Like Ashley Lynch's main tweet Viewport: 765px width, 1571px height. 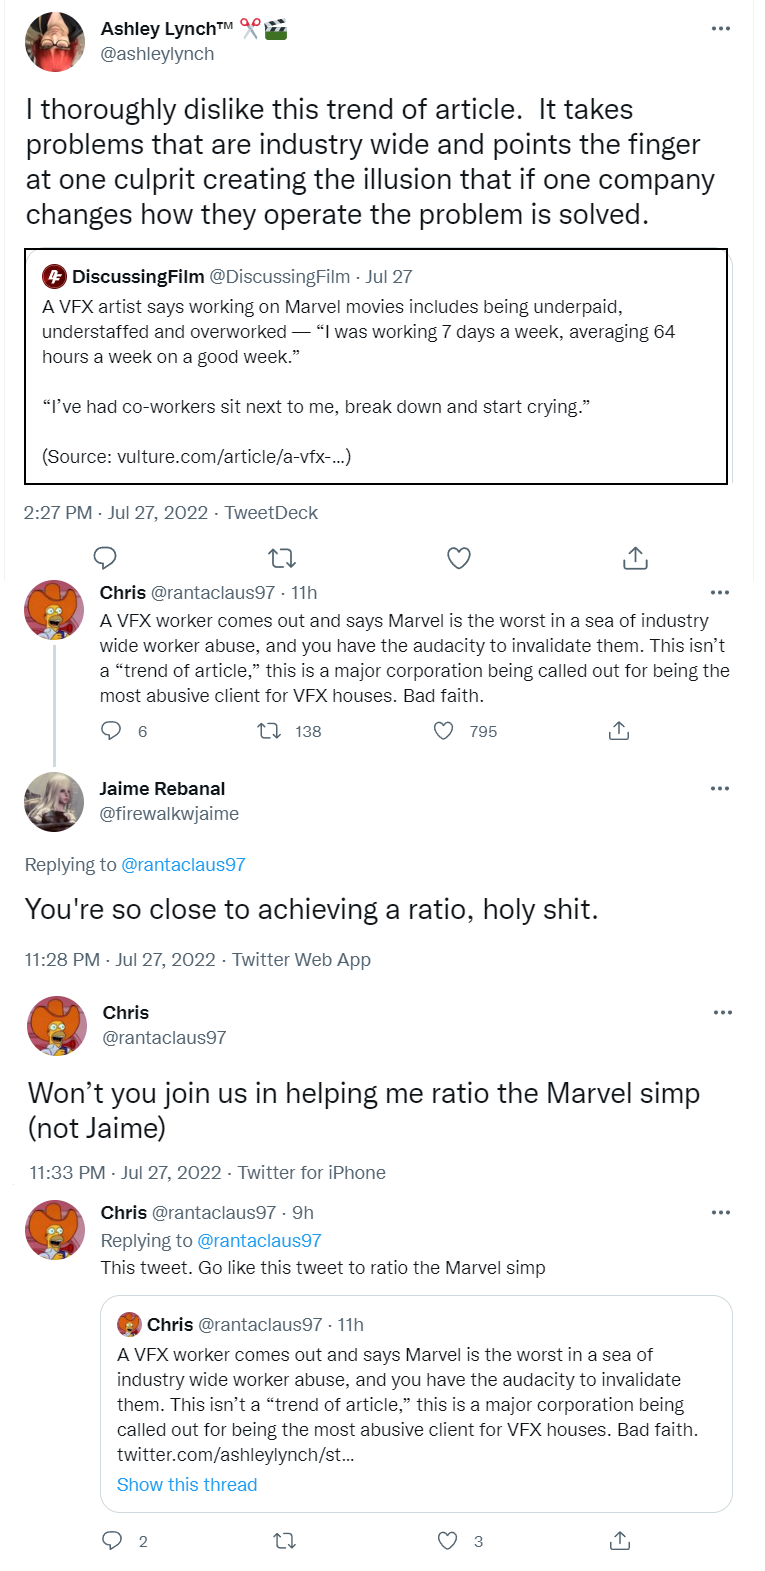(459, 558)
